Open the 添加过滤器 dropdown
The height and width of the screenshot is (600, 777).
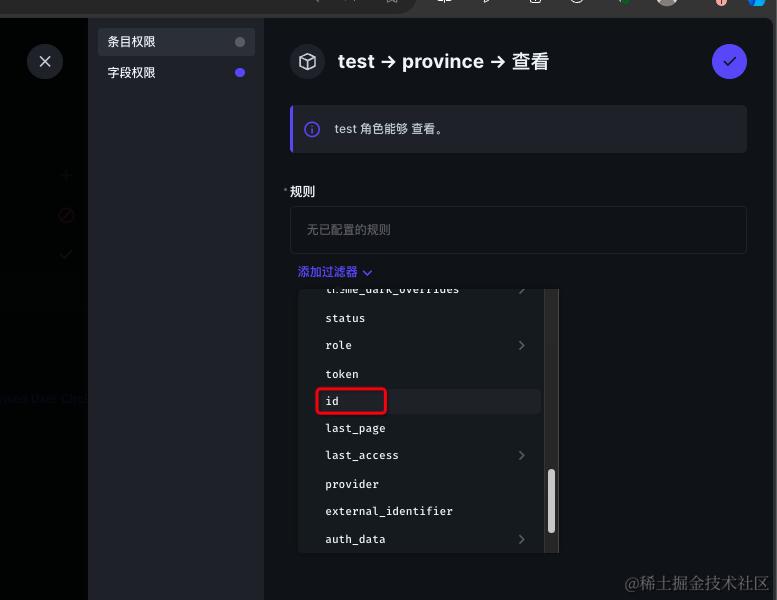(x=334, y=272)
